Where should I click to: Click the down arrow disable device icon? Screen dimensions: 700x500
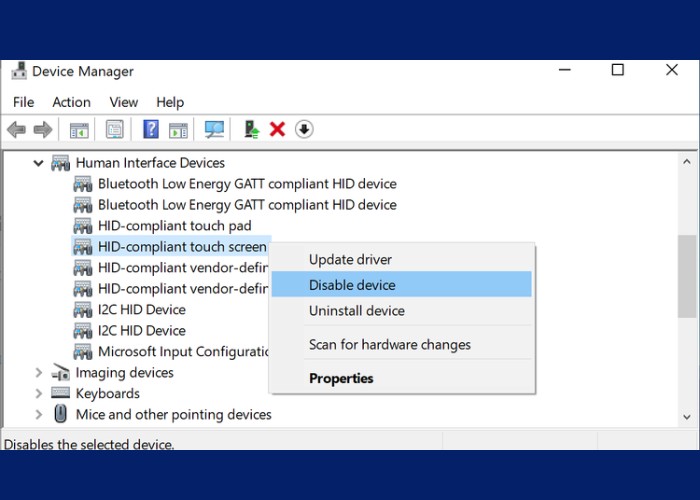[304, 129]
